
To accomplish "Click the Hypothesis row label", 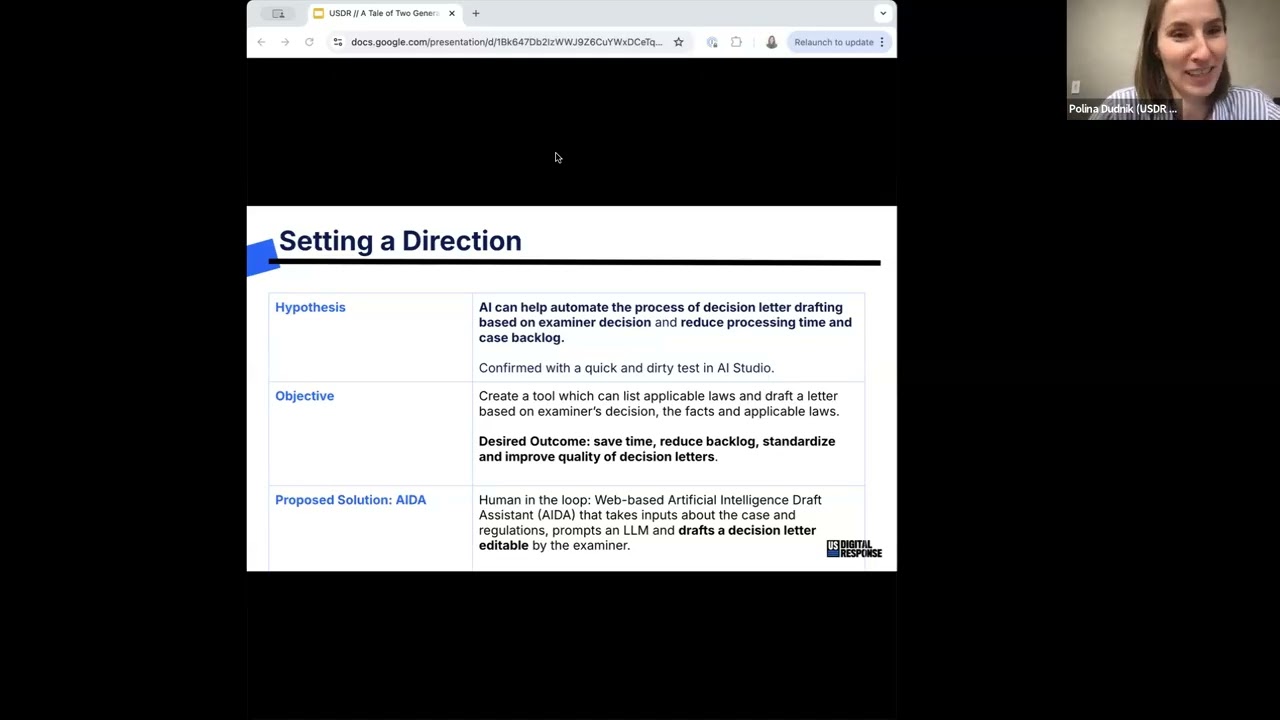I will [x=310, y=307].
